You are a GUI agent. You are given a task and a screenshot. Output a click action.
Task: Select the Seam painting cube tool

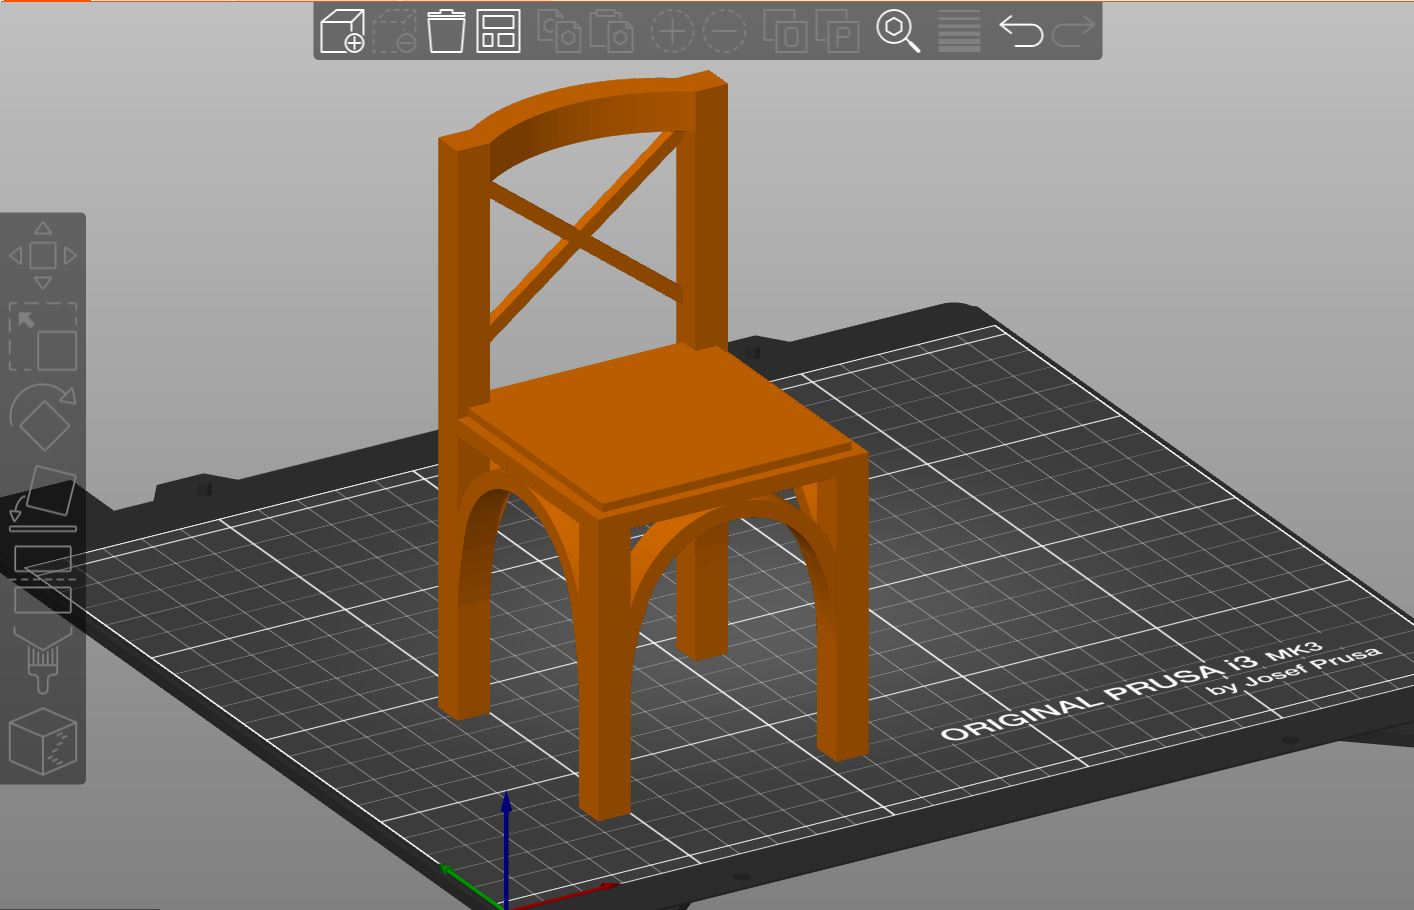point(43,741)
